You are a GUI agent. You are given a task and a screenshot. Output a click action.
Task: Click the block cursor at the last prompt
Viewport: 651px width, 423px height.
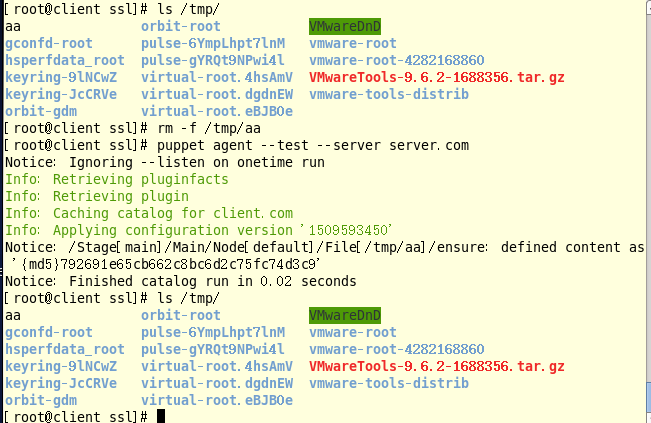[161, 416]
